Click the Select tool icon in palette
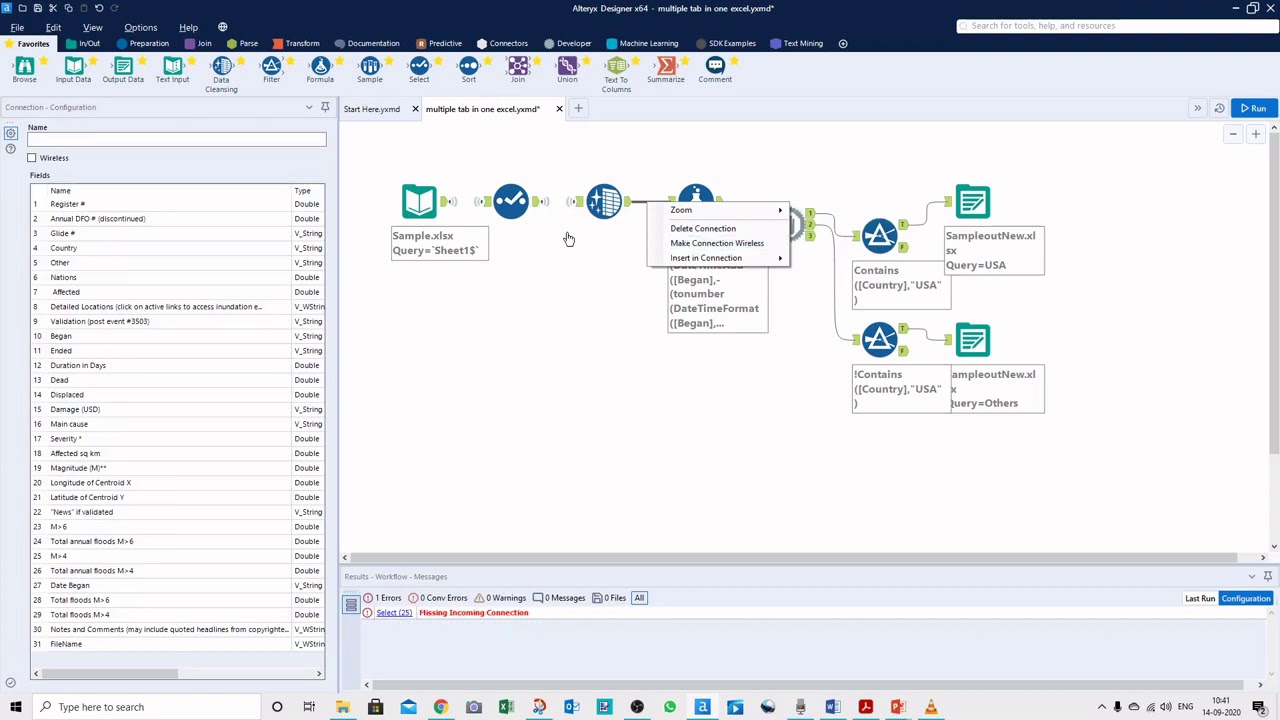 click(x=419, y=67)
